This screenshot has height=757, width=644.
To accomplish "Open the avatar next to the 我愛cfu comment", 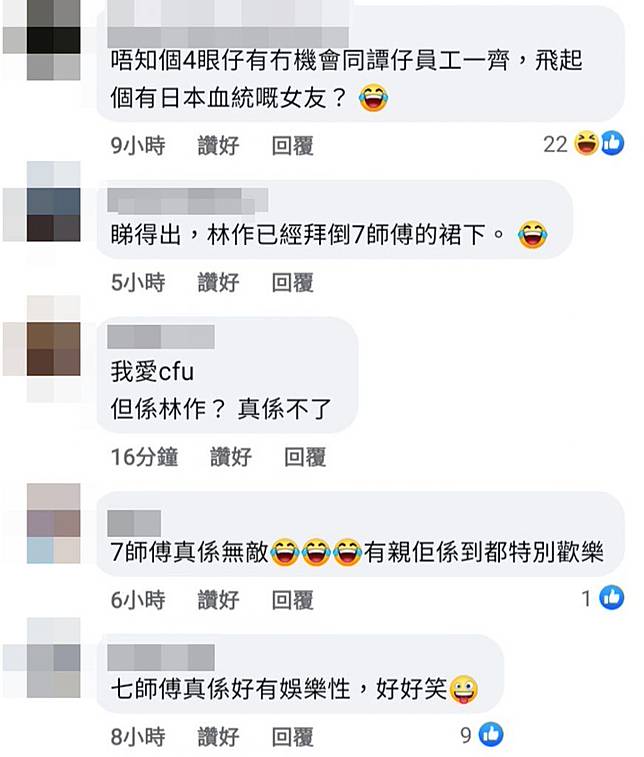I will point(54,349).
